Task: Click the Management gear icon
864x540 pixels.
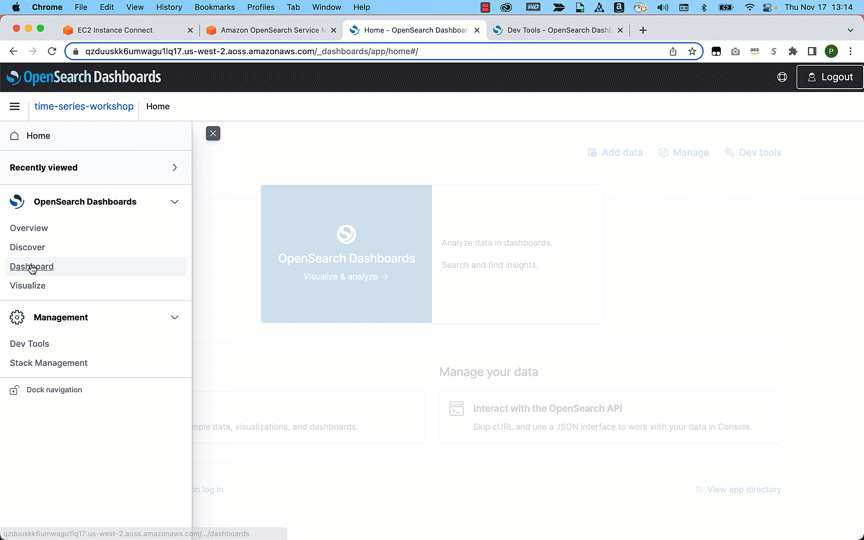Action: (x=17, y=317)
